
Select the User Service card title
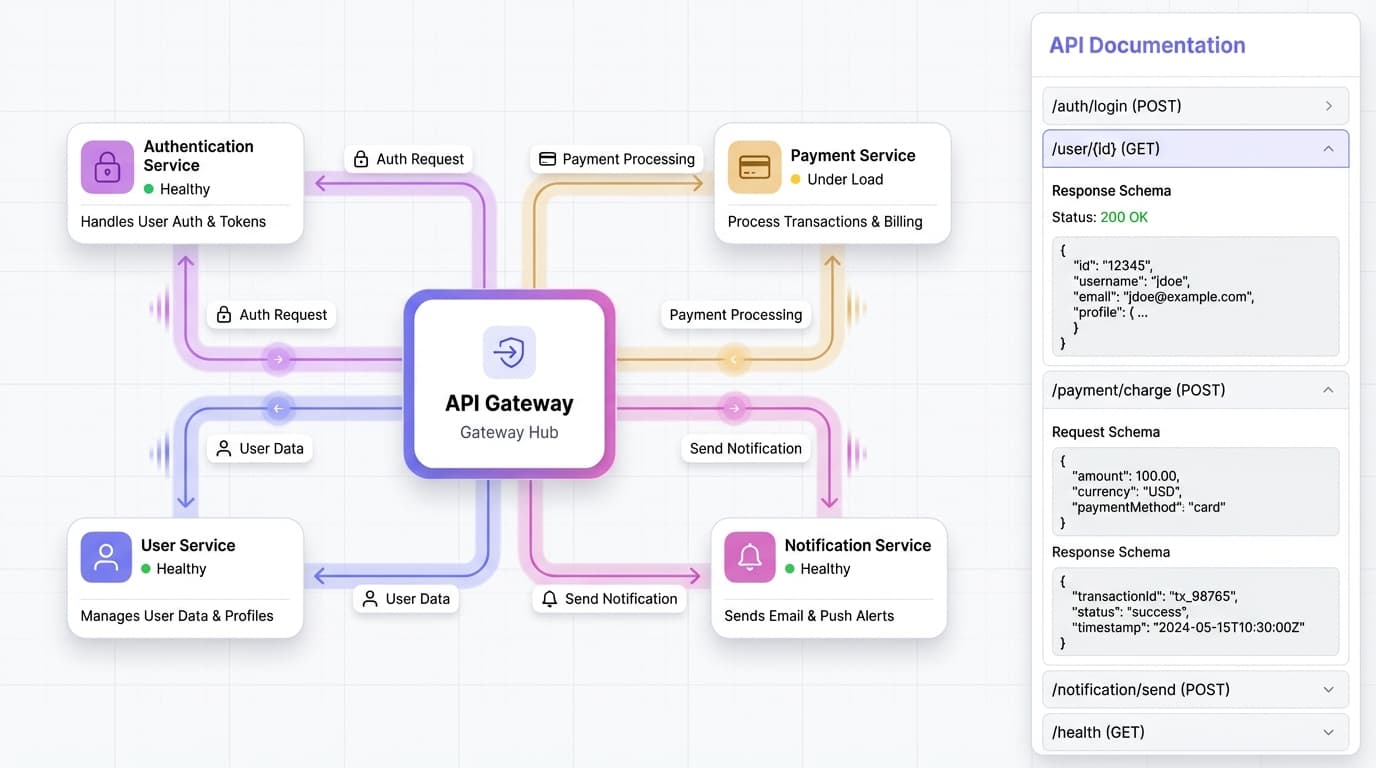188,545
